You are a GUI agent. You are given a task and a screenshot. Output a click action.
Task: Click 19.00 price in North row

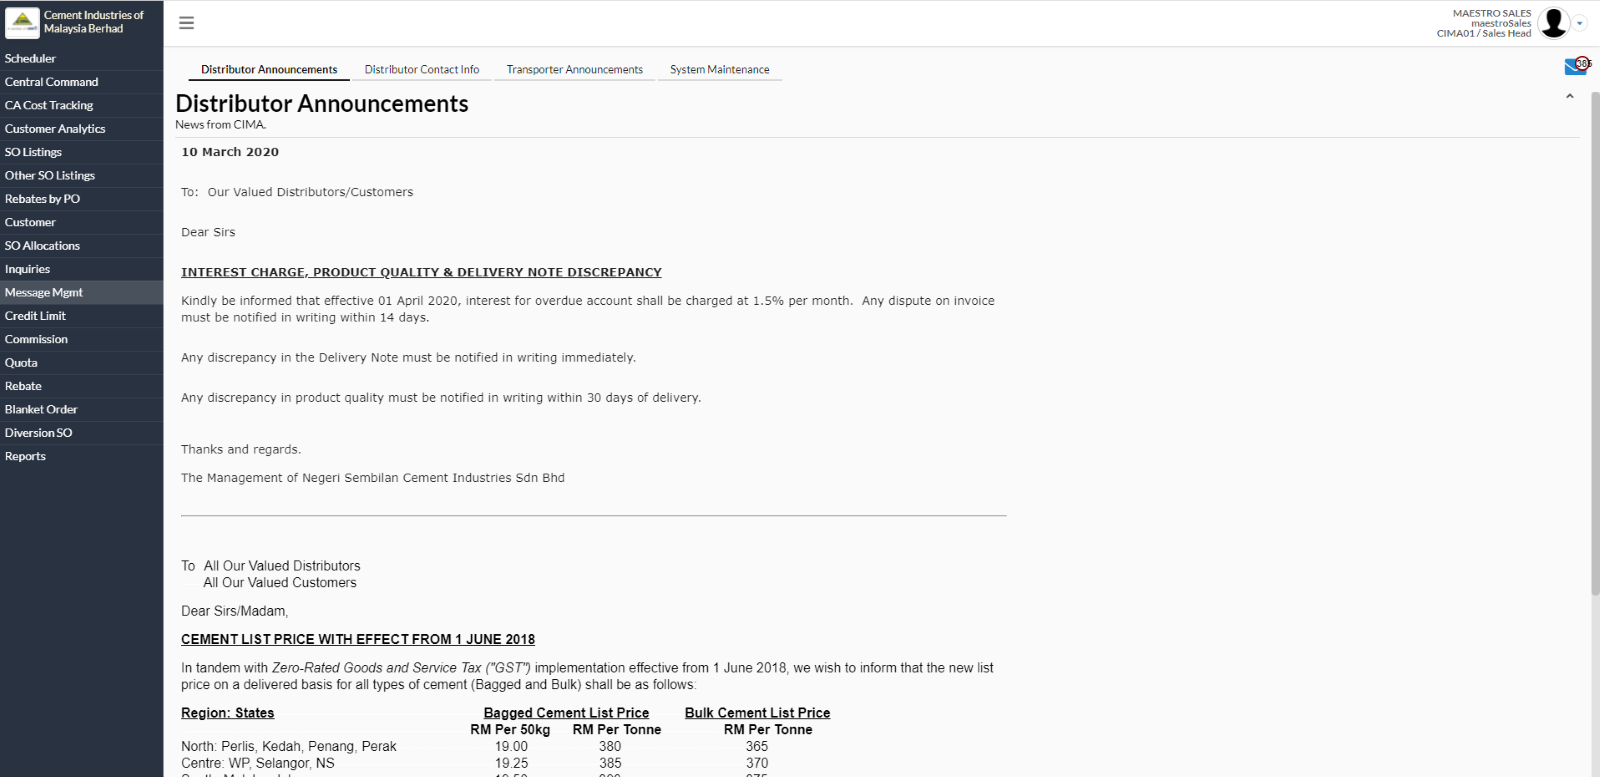tap(511, 746)
